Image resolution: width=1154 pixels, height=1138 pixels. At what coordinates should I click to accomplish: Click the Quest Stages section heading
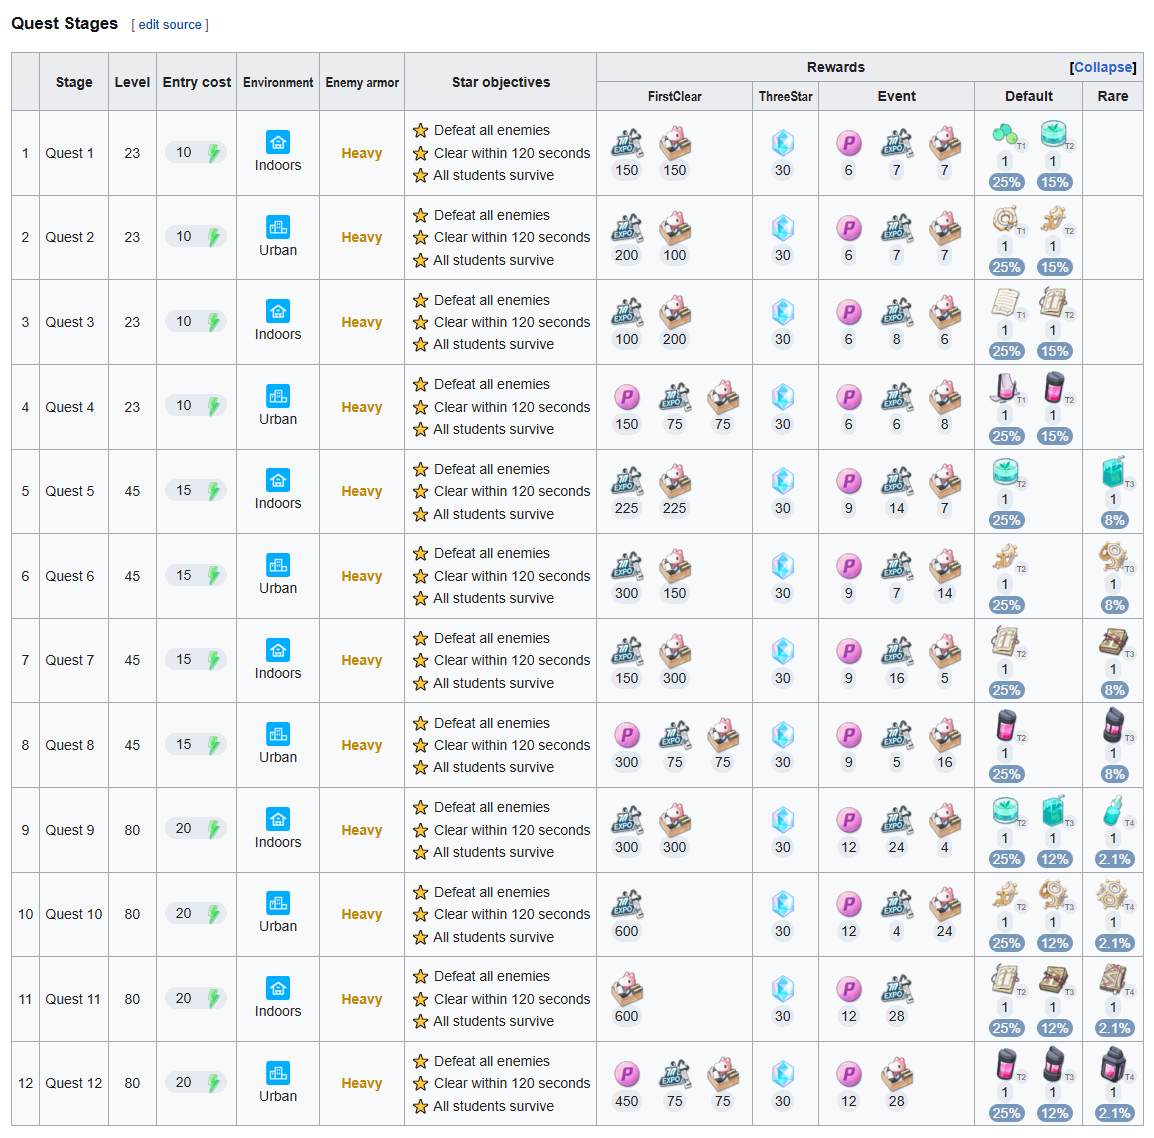click(65, 24)
